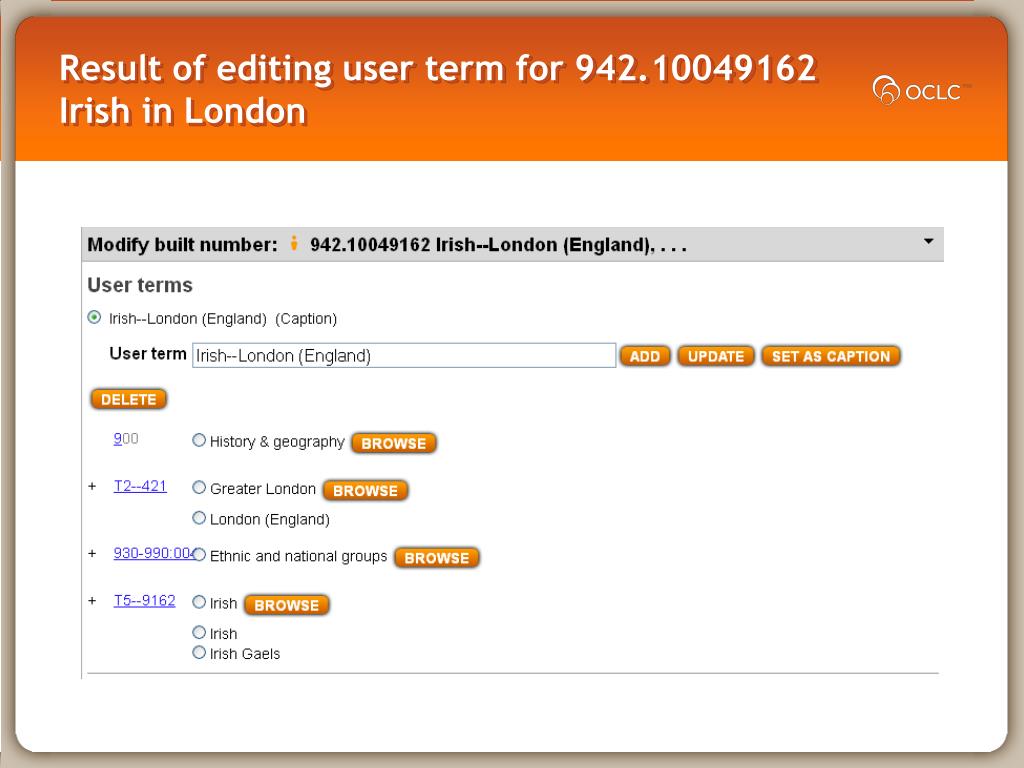Select the Irish radio button beside BROWSE
The image size is (1024, 768).
[x=199, y=602]
